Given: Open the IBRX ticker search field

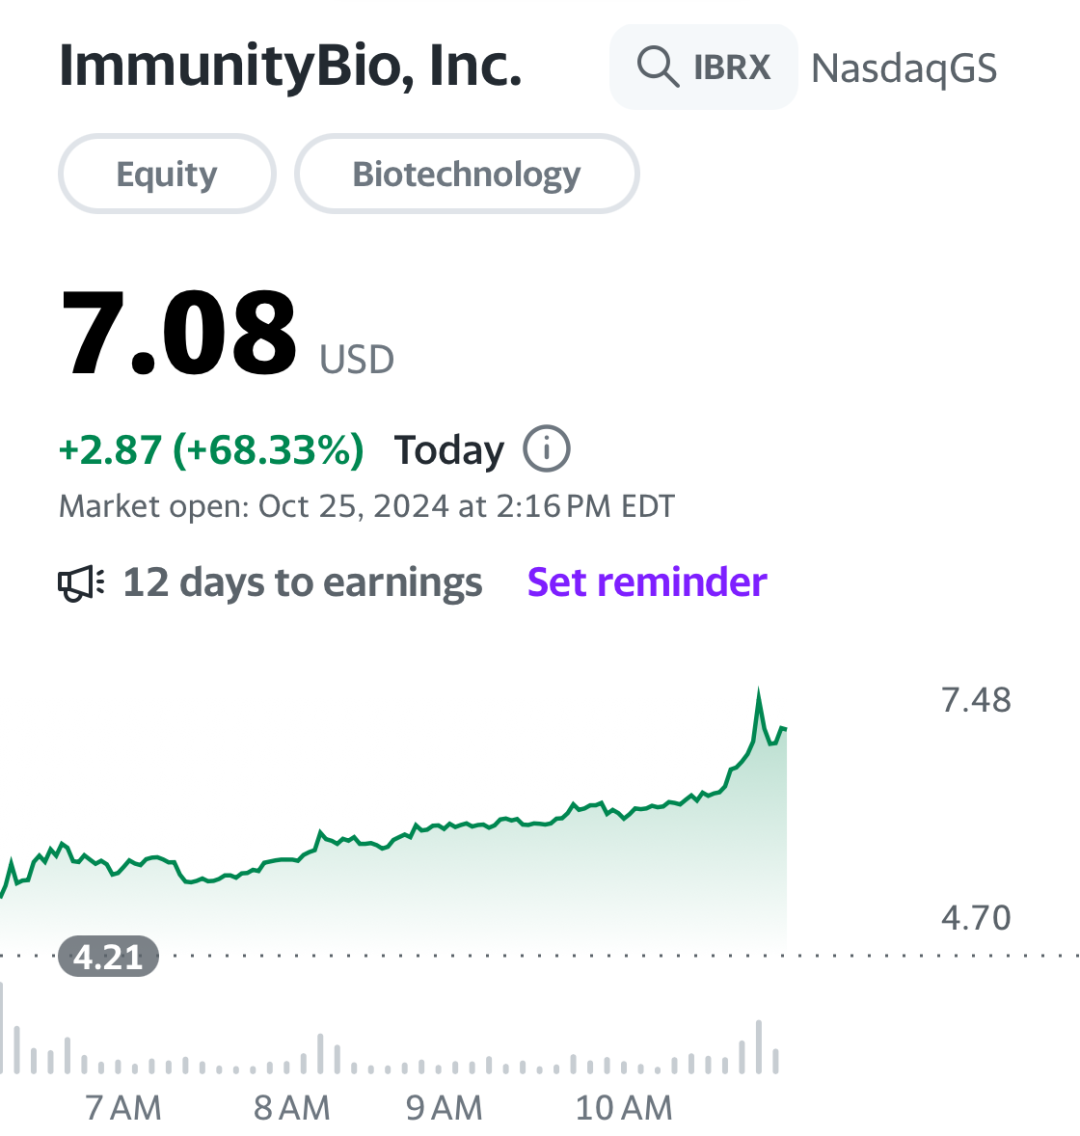Looking at the screenshot, I should (703, 67).
